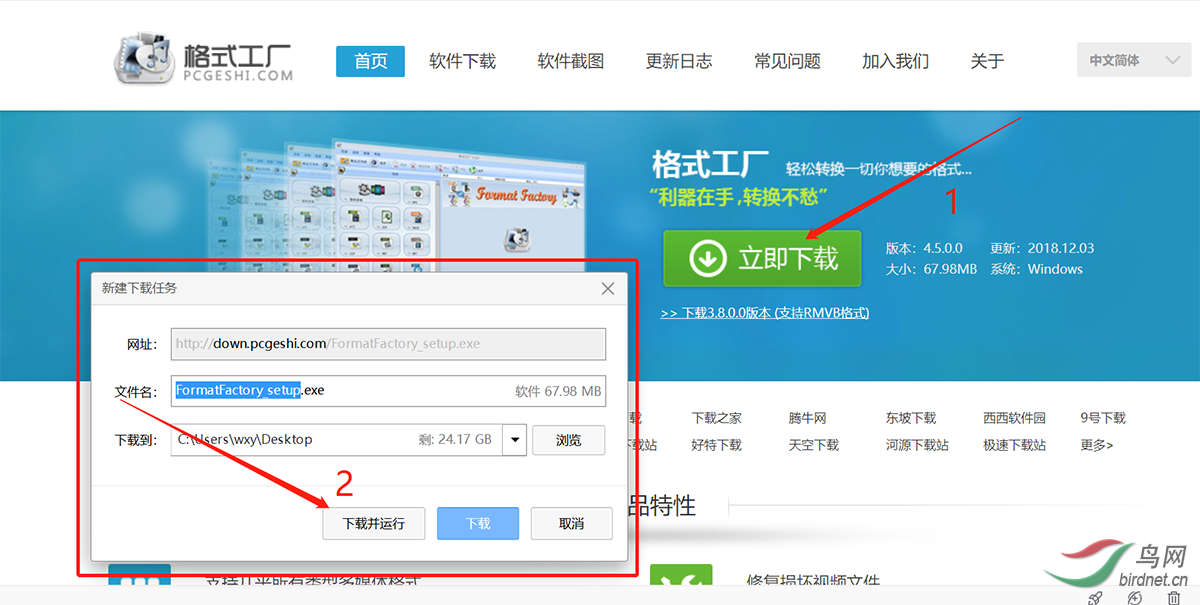Click the rocket icon in status bar
Screen dimensions: 1200x605
pos(1095,597)
